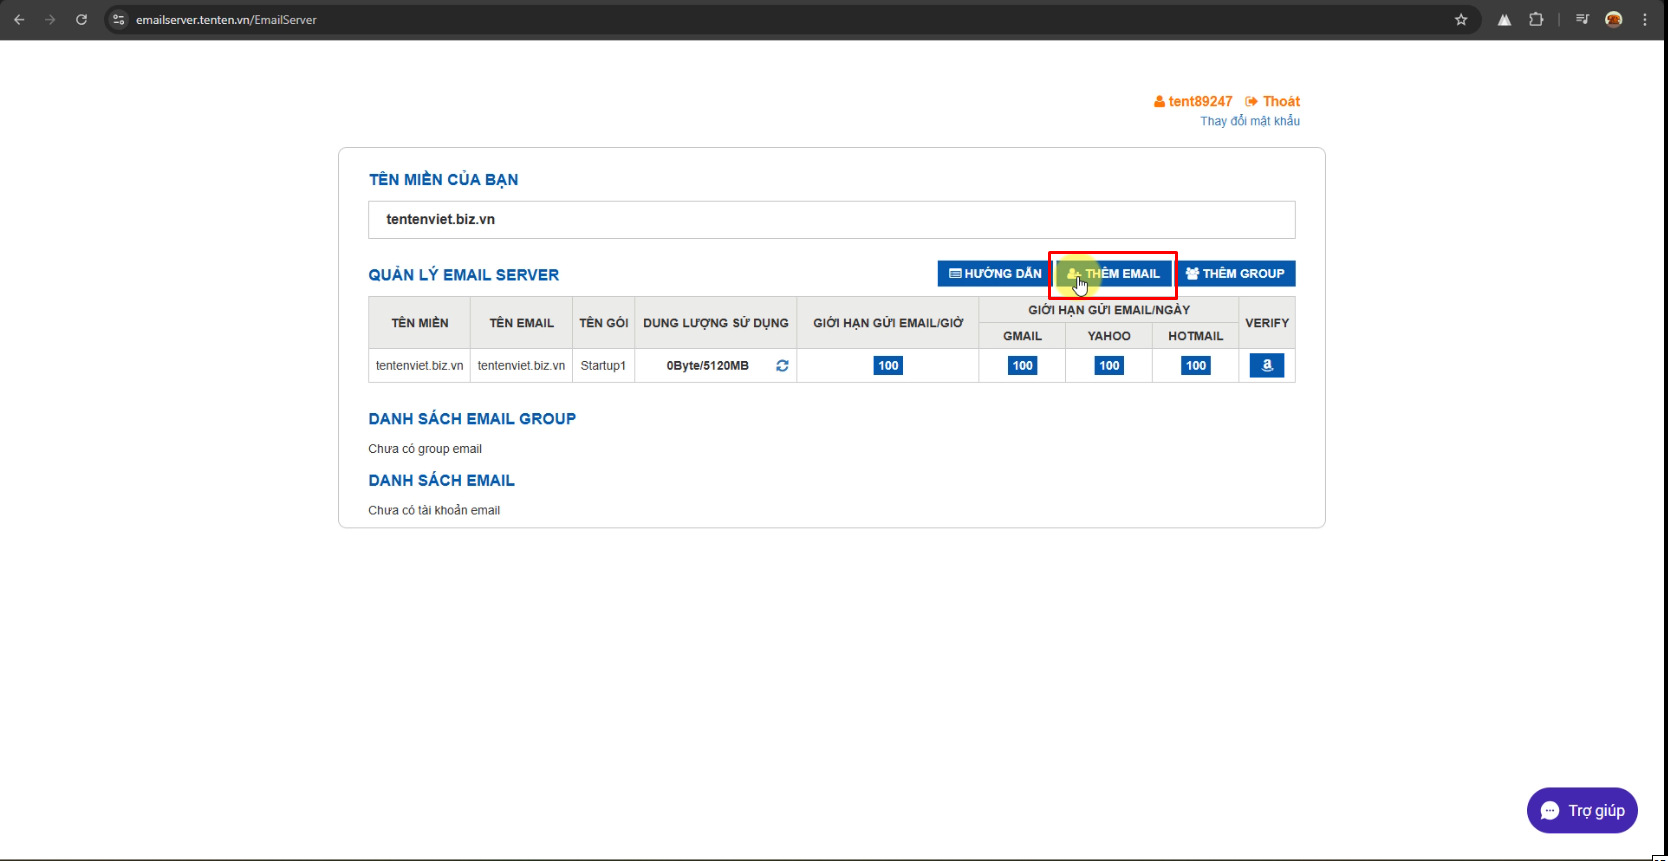Open the HƯỚNG DẪN guide button
This screenshot has height=861, width=1668.
[x=994, y=273]
